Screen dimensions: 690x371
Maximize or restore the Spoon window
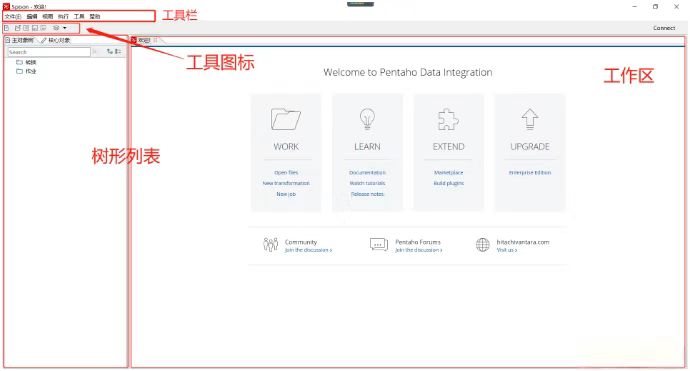(656, 7)
